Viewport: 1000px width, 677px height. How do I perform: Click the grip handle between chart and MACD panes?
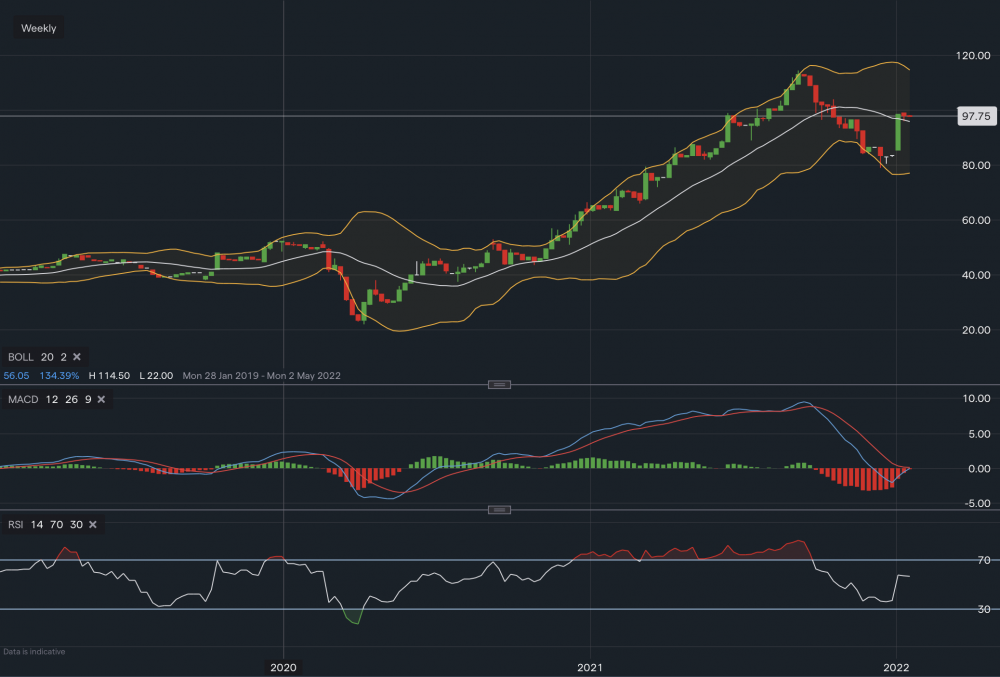pos(499,384)
